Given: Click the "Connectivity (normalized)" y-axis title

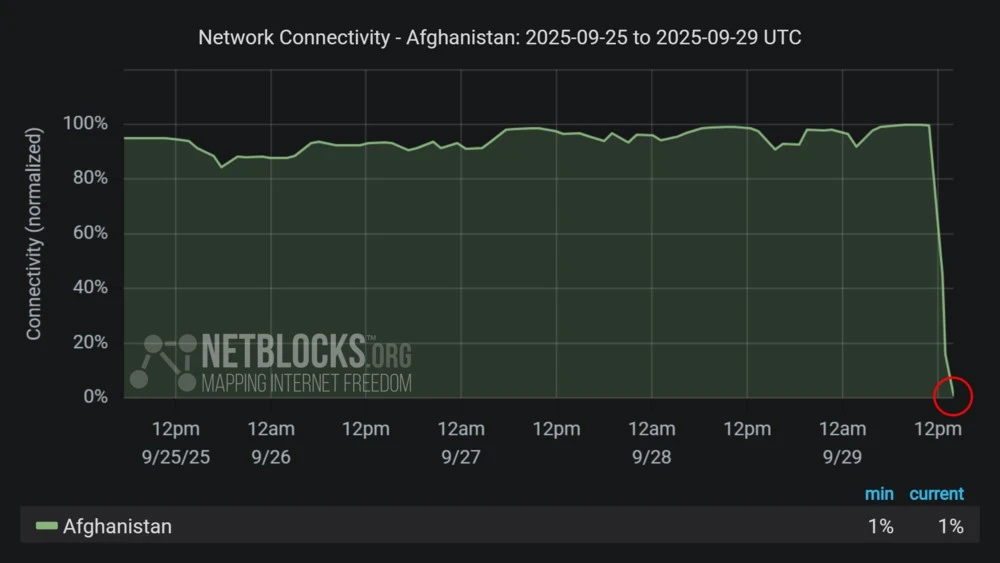Looking at the screenshot, I should (x=35, y=234).
